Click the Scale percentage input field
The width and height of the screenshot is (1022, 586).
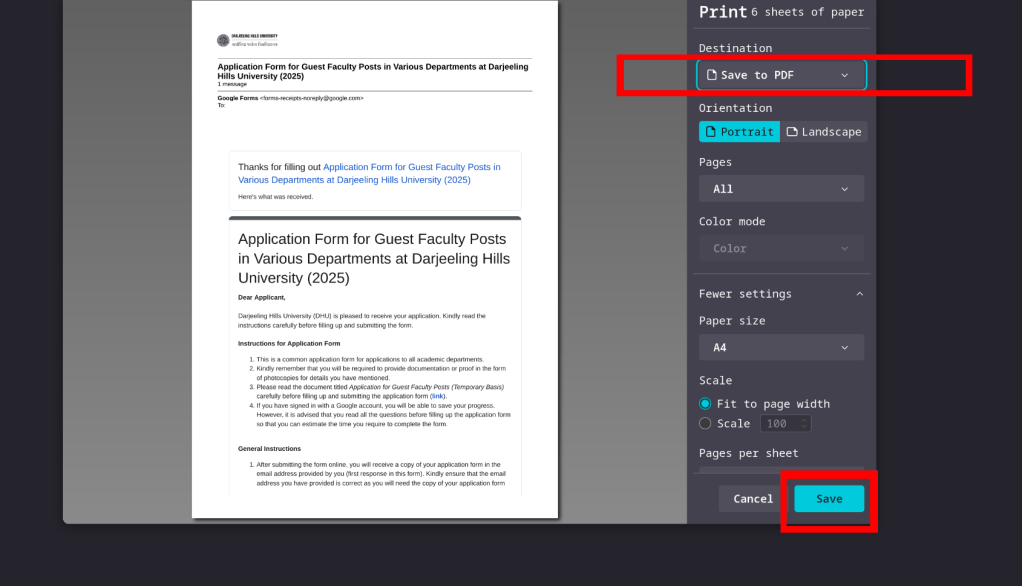coord(778,424)
